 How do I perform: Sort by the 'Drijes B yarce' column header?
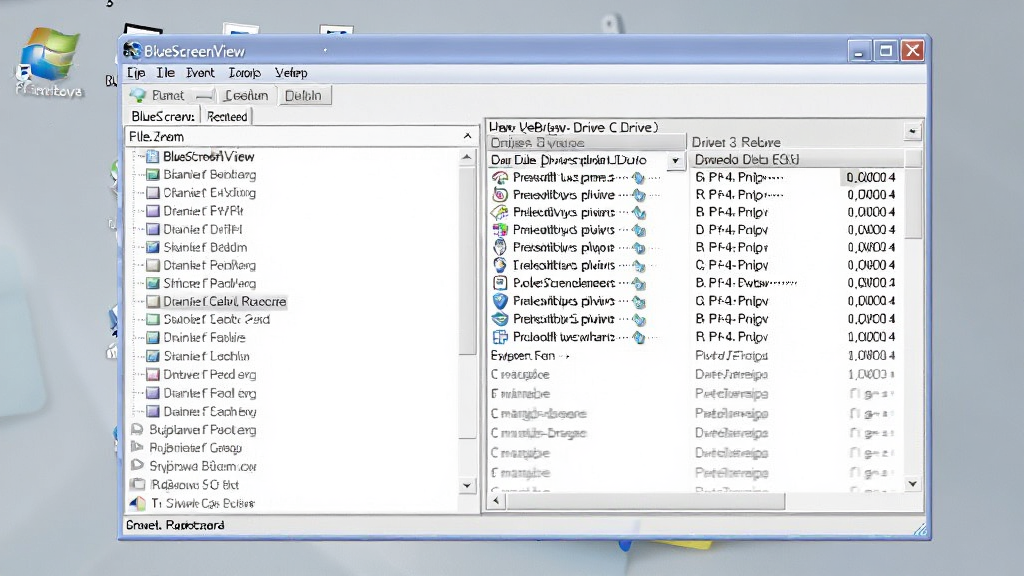click(x=586, y=142)
